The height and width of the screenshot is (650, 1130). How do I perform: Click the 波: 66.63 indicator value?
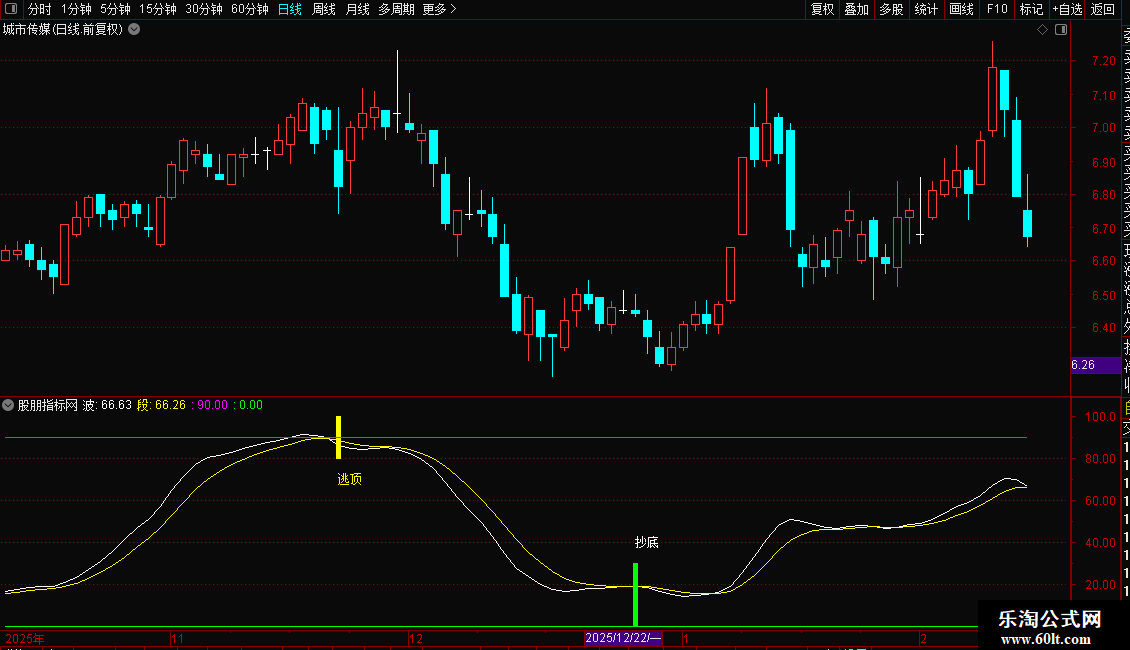107,405
